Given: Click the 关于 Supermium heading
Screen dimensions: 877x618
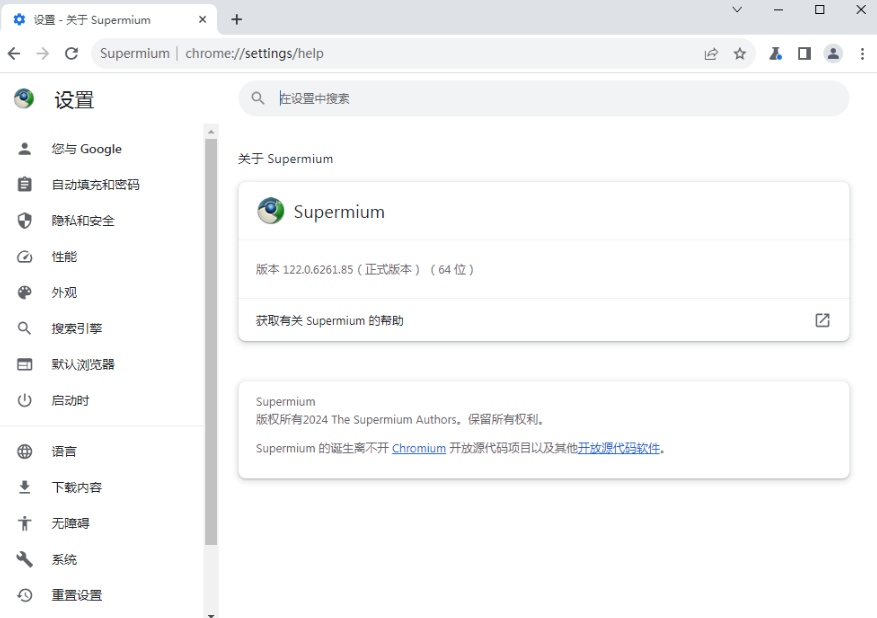Looking at the screenshot, I should [285, 159].
